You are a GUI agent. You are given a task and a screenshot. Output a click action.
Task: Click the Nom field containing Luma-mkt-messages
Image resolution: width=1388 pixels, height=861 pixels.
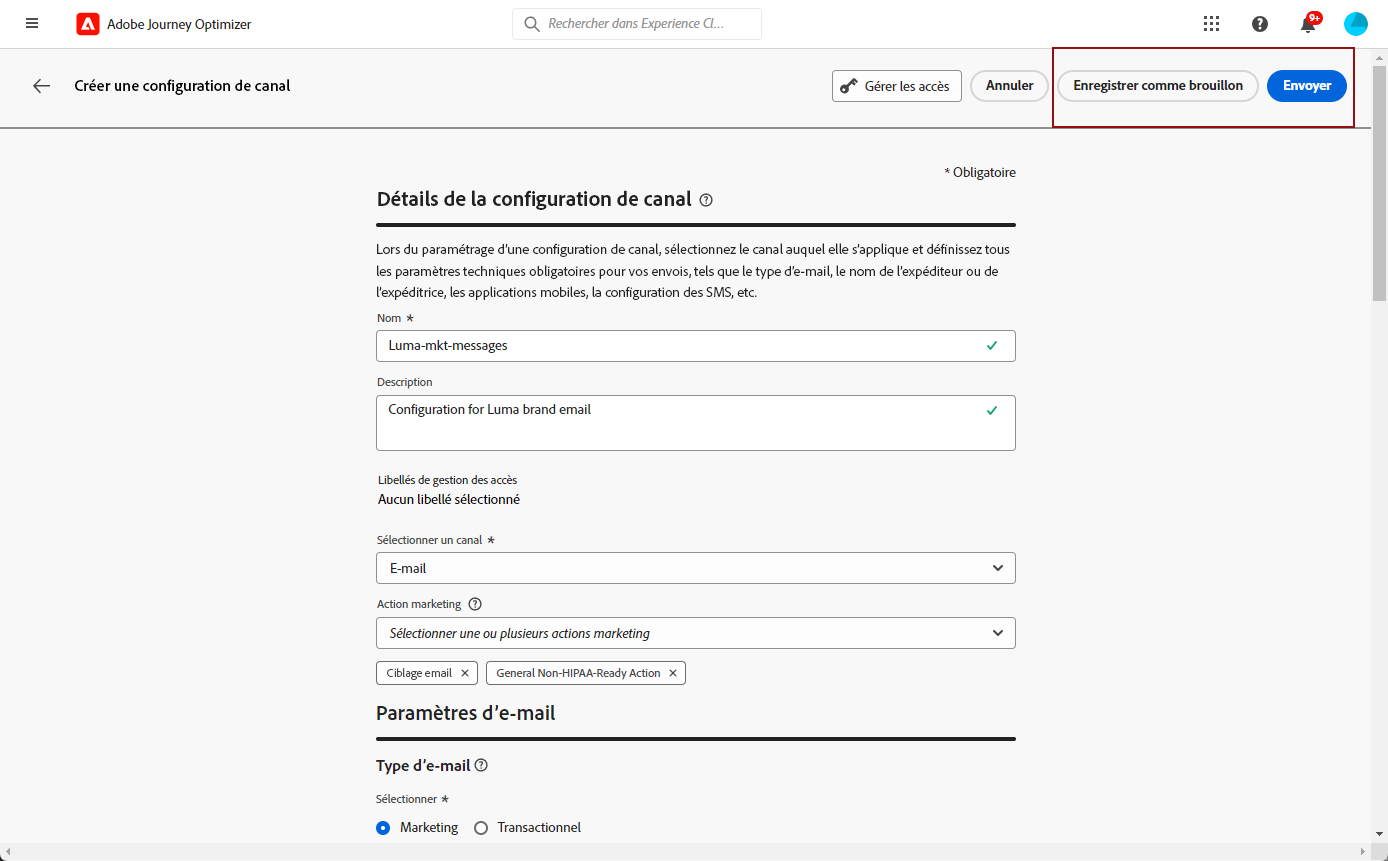tap(680, 346)
